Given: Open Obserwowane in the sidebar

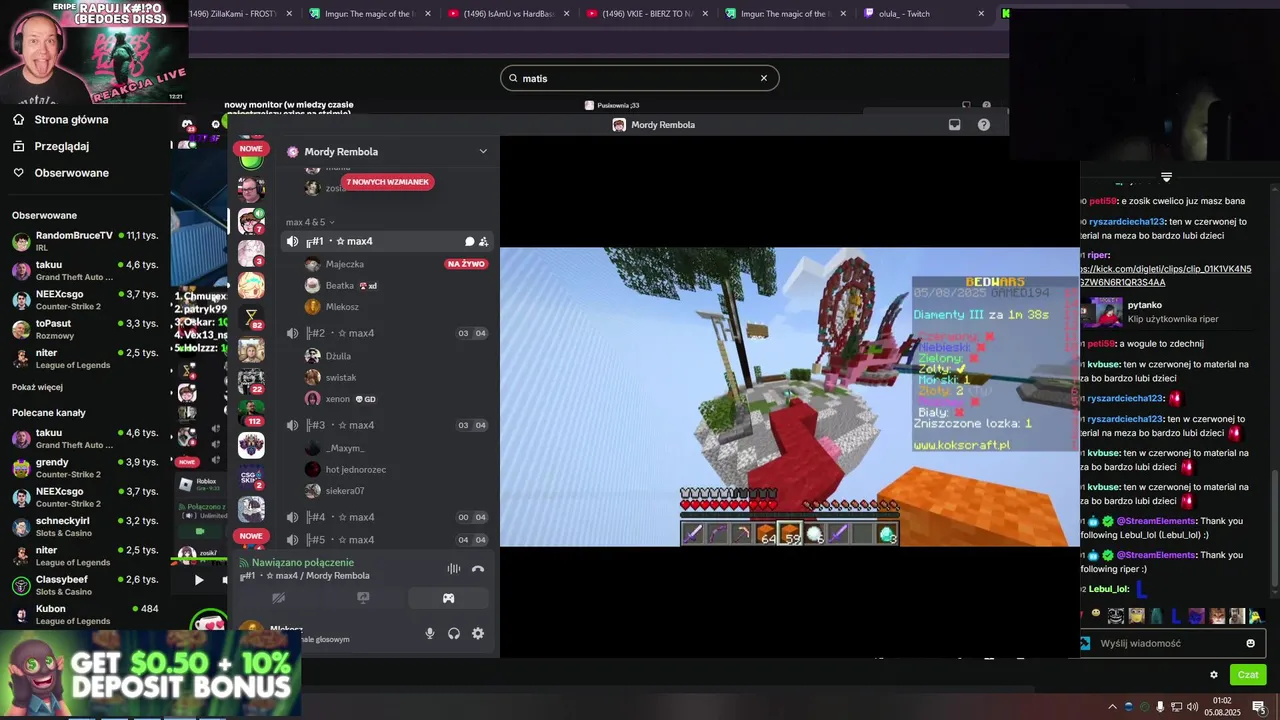Looking at the screenshot, I should (x=60, y=173).
